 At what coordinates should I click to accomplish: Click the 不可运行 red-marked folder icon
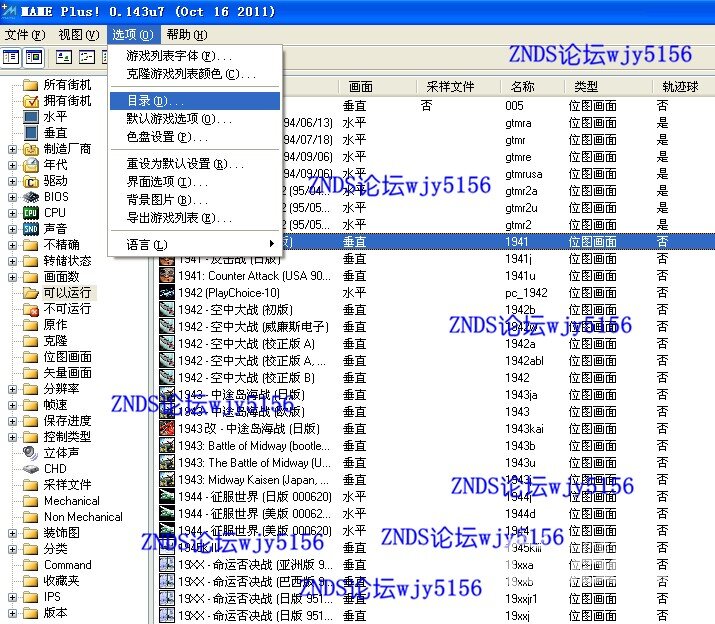pyautogui.click(x=31, y=309)
